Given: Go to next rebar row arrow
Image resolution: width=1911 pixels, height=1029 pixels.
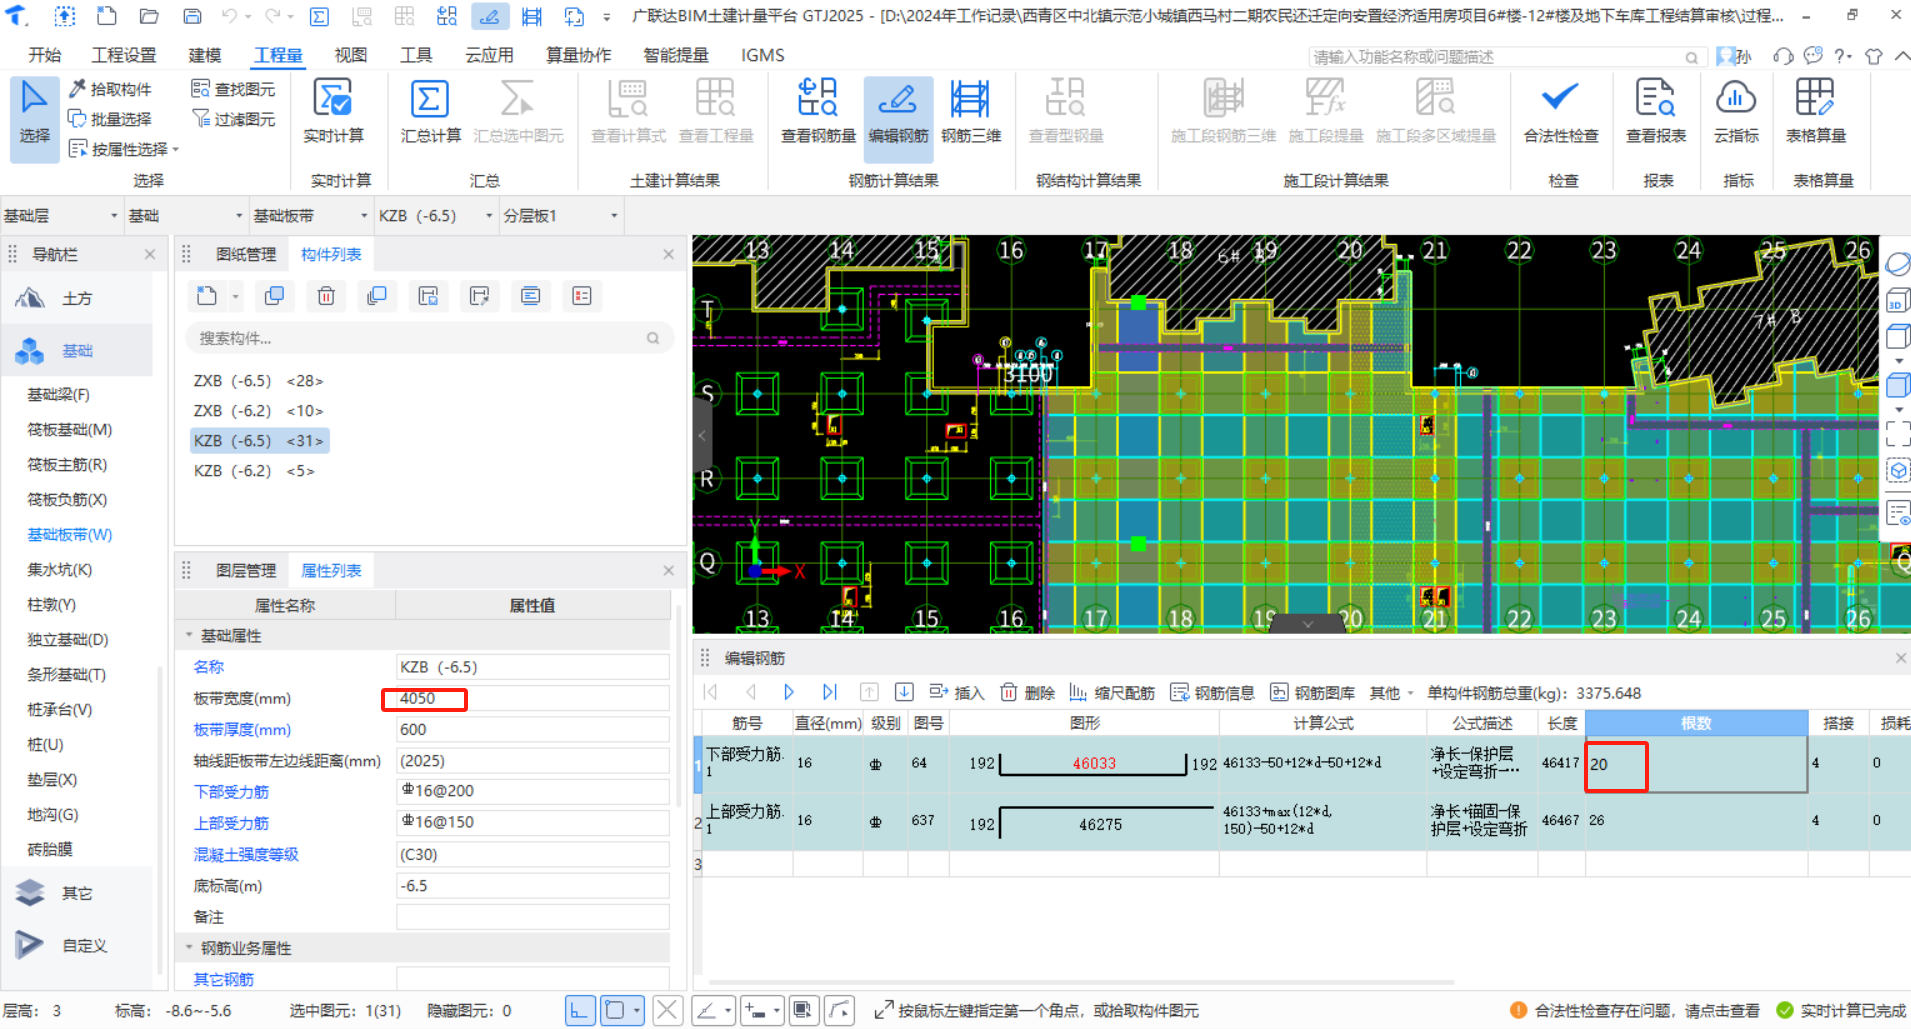Looking at the screenshot, I should pos(788,692).
